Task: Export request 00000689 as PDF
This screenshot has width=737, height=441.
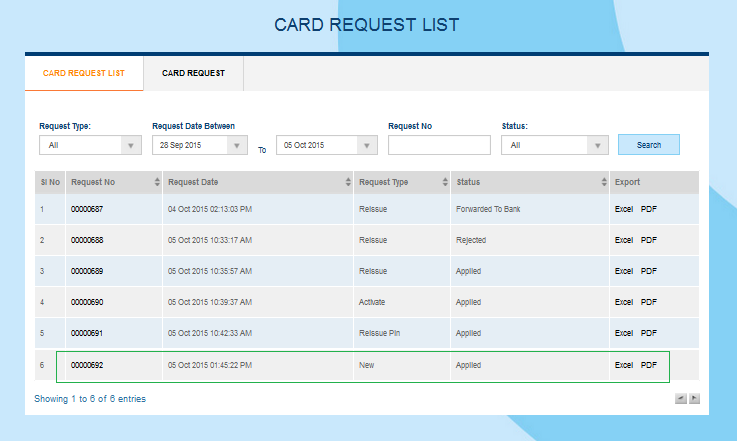Action: coord(649,271)
